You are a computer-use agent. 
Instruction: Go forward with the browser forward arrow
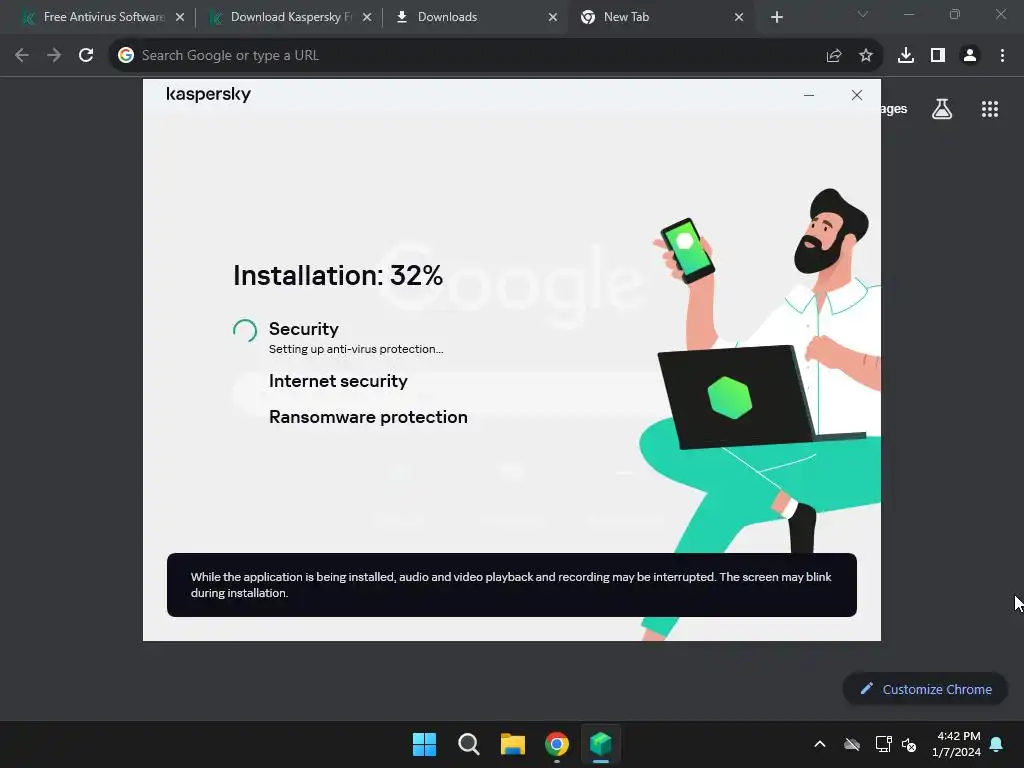54,56
